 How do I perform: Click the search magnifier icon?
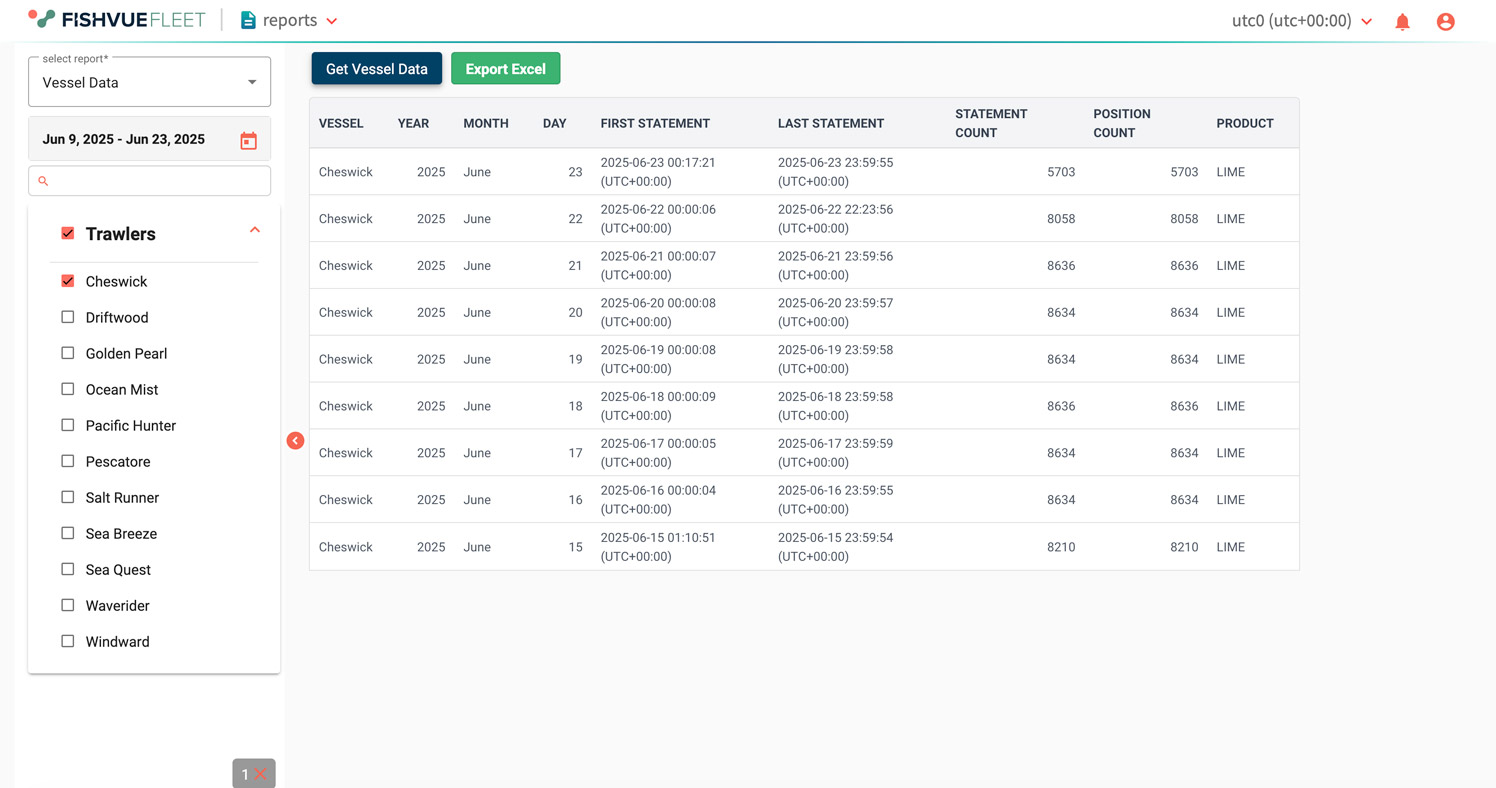click(43, 181)
